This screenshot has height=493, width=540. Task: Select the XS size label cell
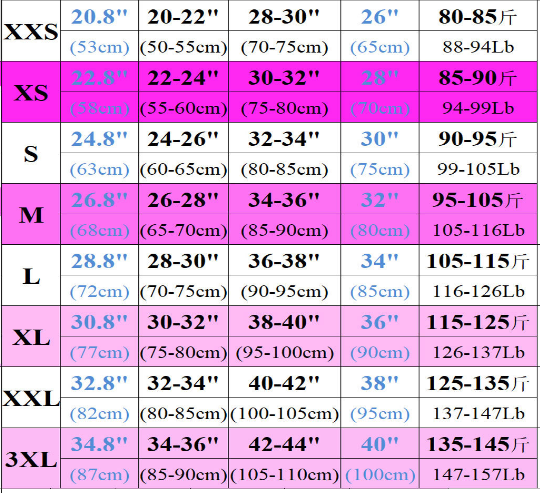(31, 92)
